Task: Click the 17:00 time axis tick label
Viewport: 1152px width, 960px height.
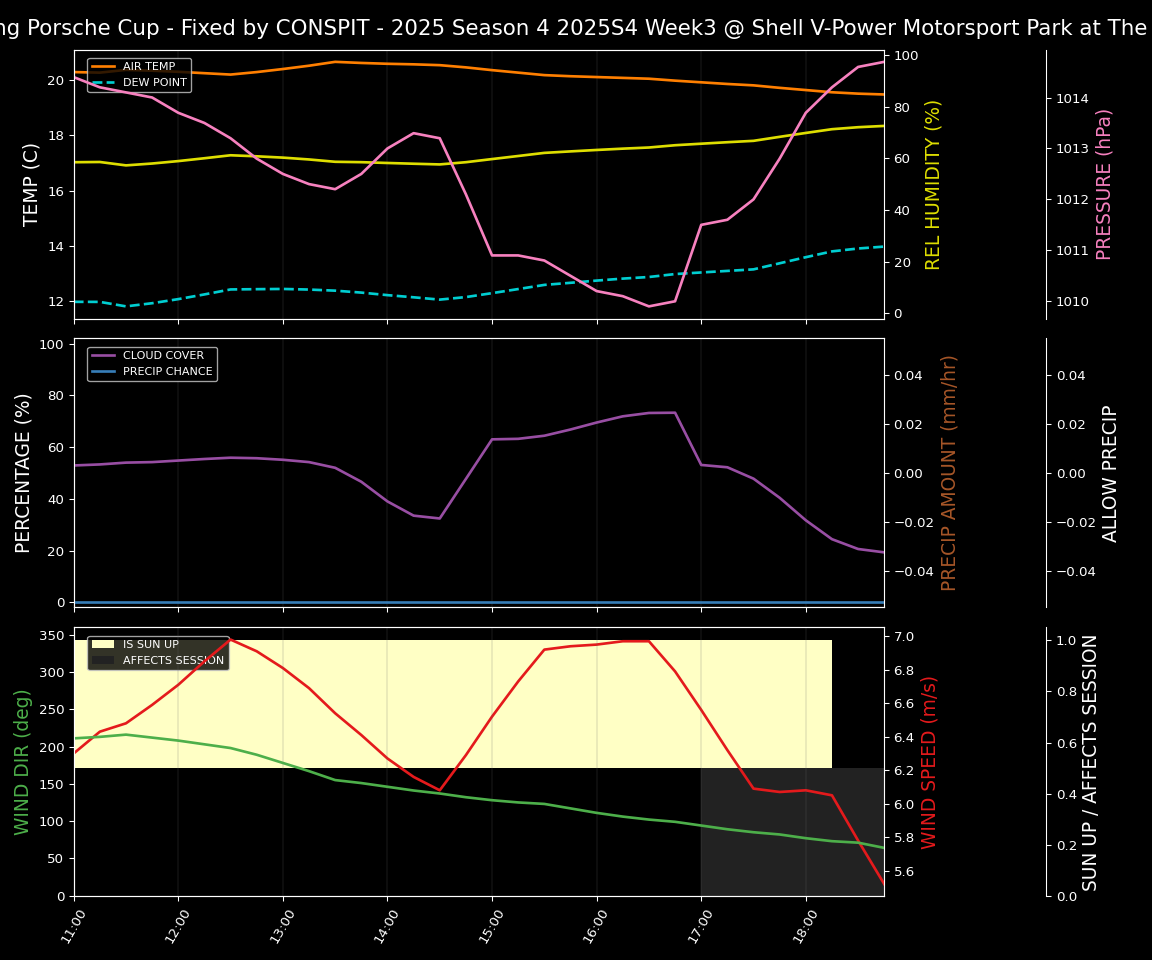Action: [x=704, y=927]
